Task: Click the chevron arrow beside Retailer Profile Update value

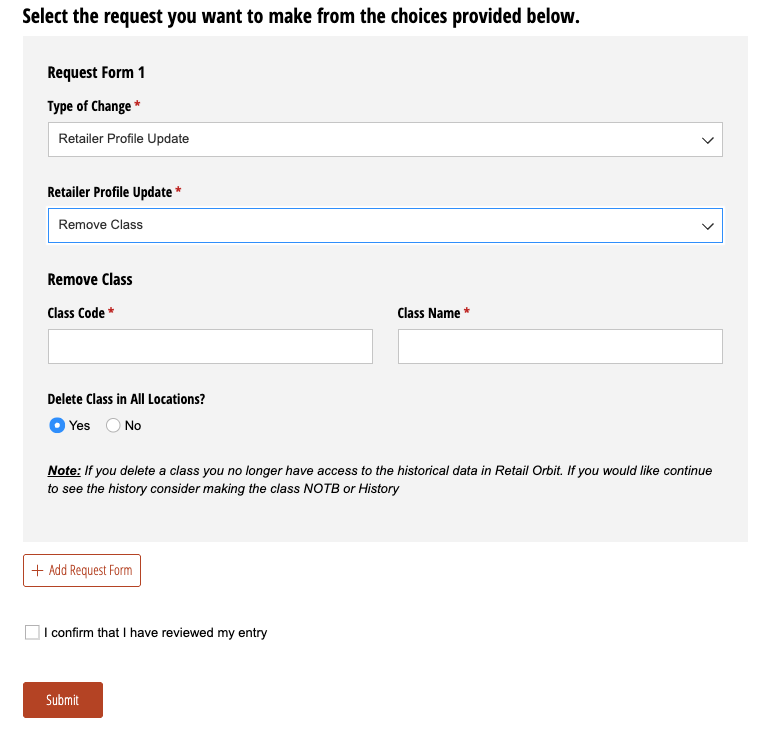Action: coord(707,140)
